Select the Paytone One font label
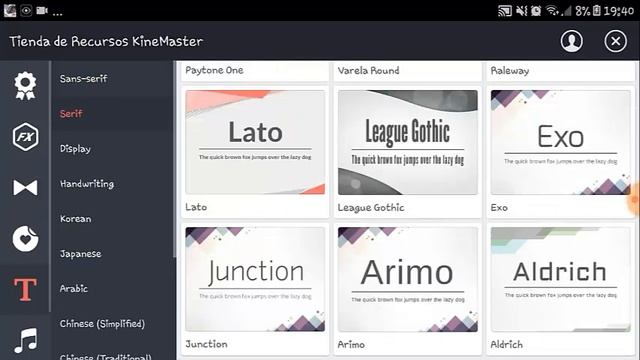Viewport: 640px width, 360px height. 214,70
